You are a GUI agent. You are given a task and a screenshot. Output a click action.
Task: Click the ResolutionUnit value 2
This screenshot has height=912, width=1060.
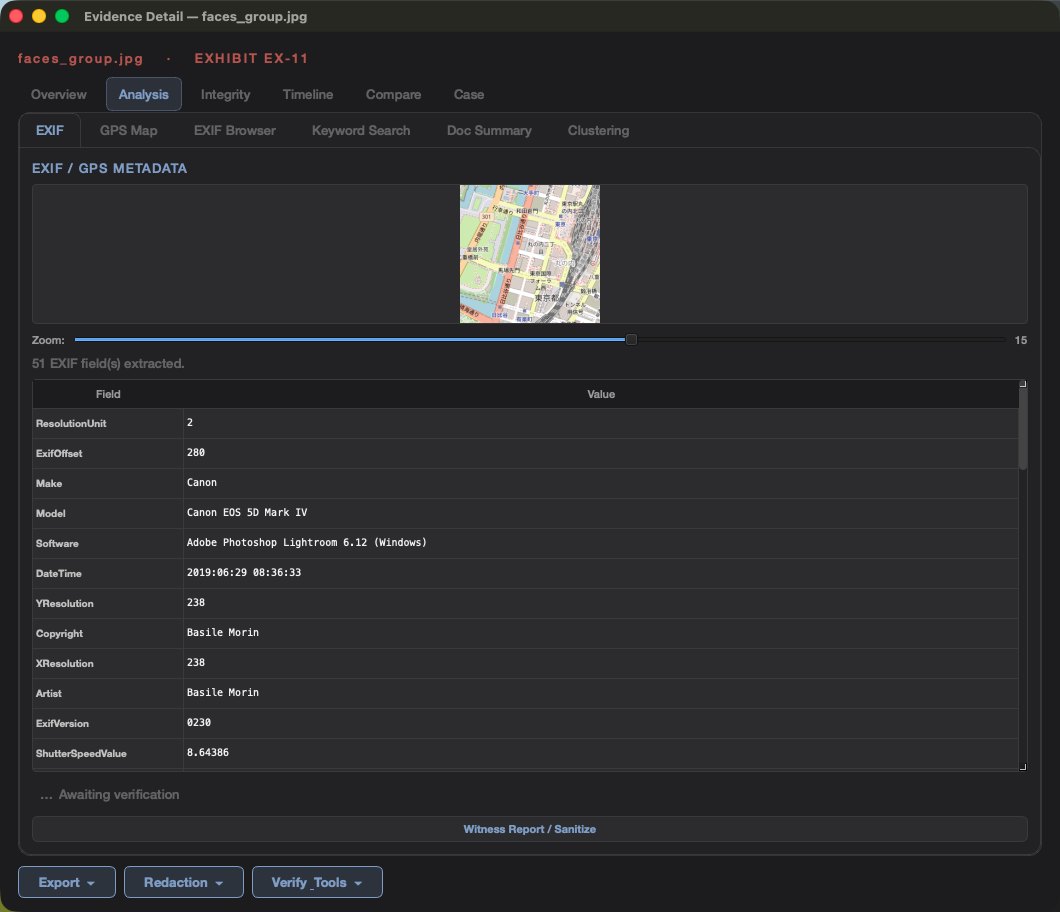(x=601, y=423)
